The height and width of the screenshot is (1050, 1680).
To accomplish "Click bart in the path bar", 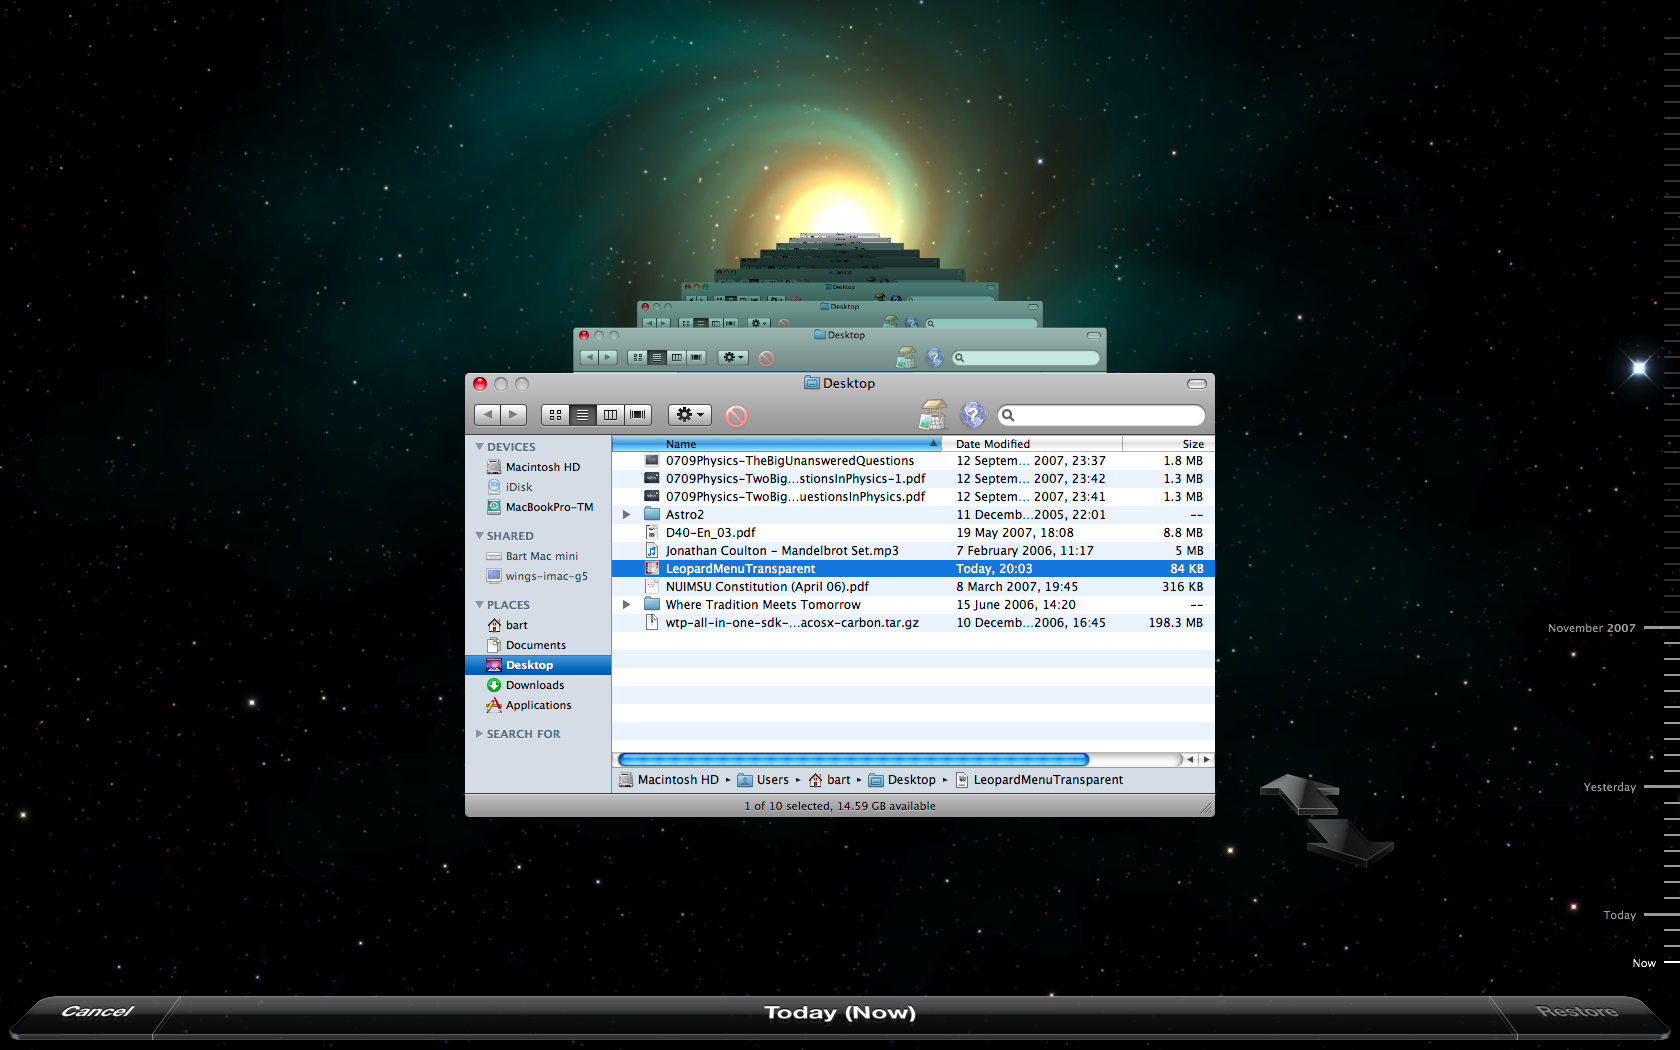I will coord(829,780).
